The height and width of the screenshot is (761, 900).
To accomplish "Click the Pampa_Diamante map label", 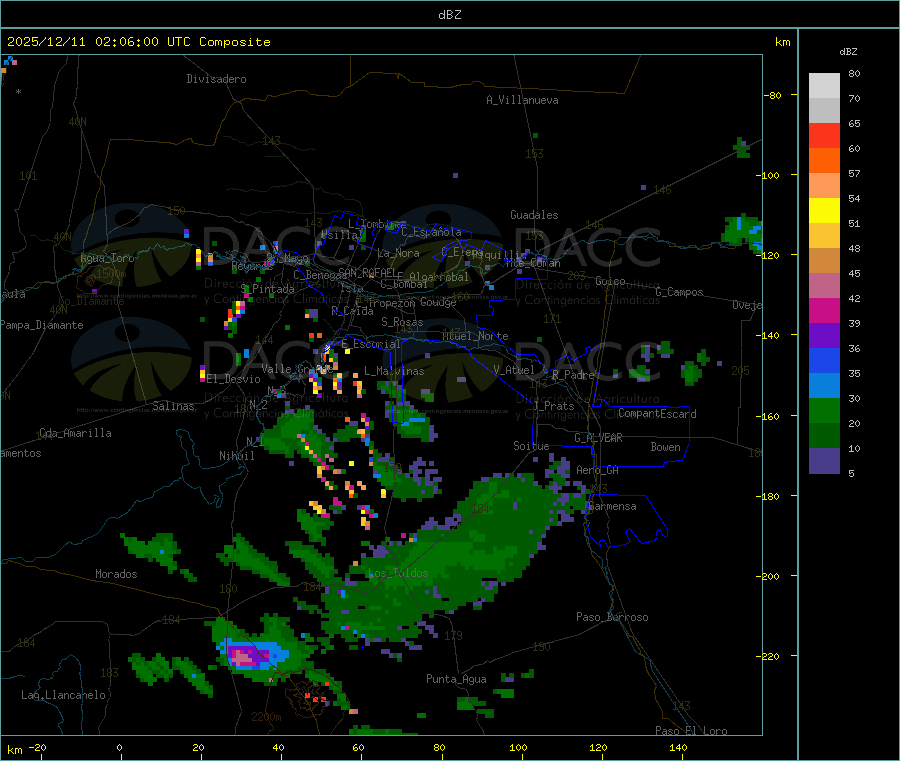I will point(41,325).
